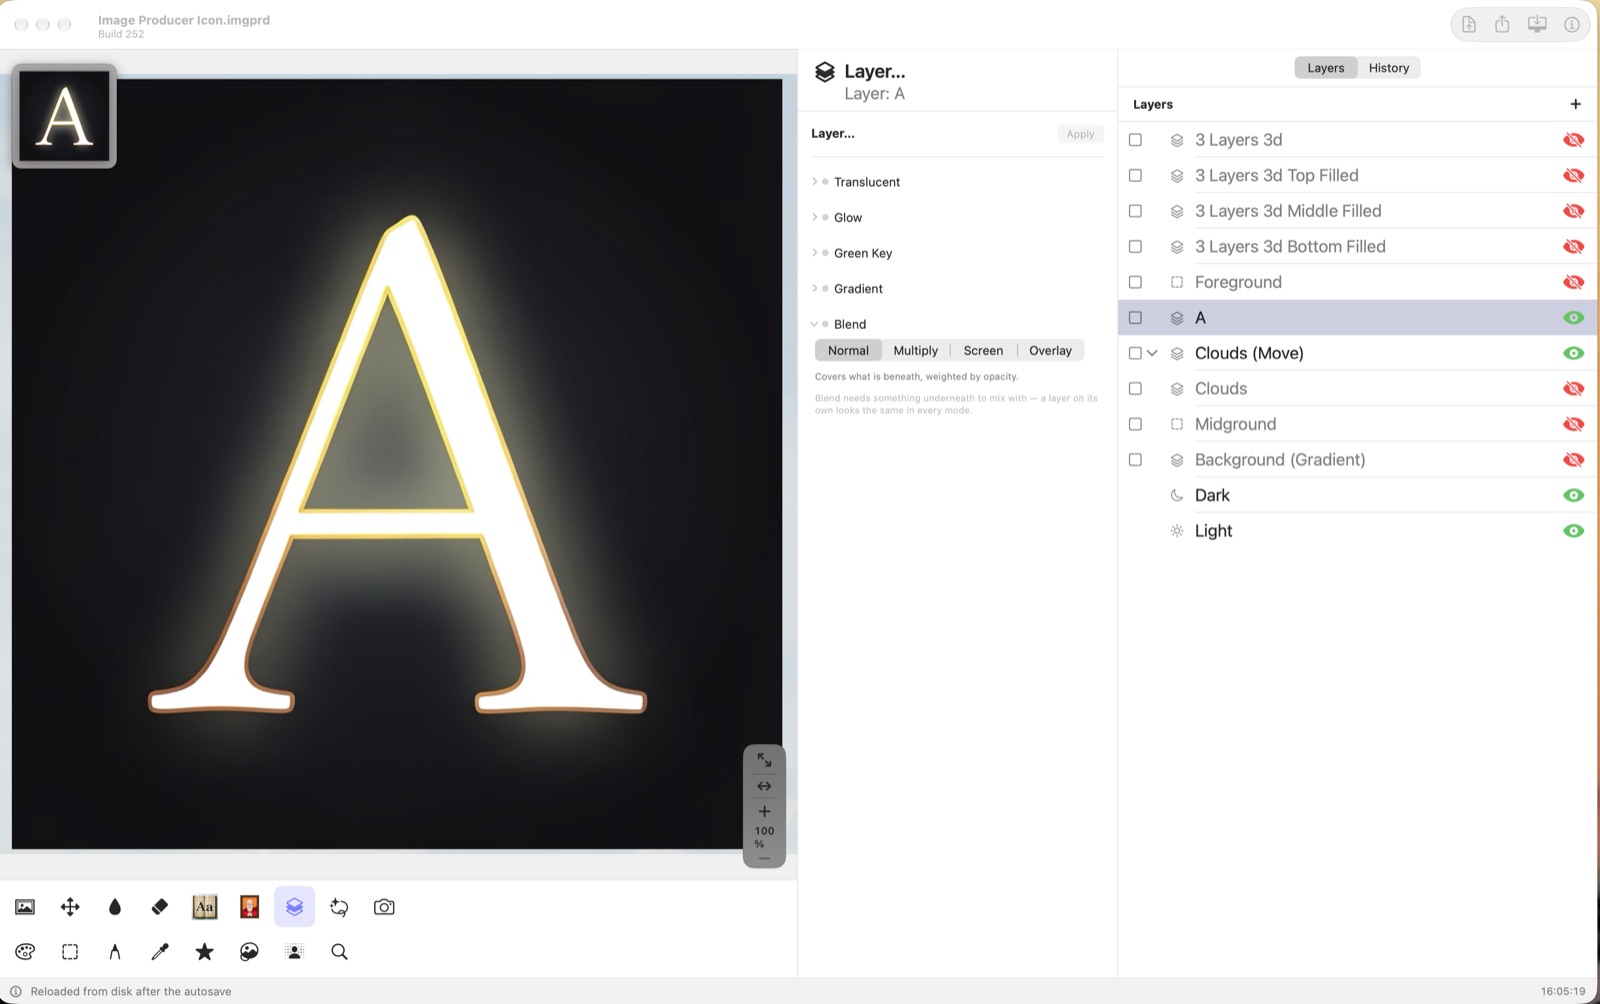
Task: Hide the A layer with eye icon
Action: click(x=1573, y=318)
